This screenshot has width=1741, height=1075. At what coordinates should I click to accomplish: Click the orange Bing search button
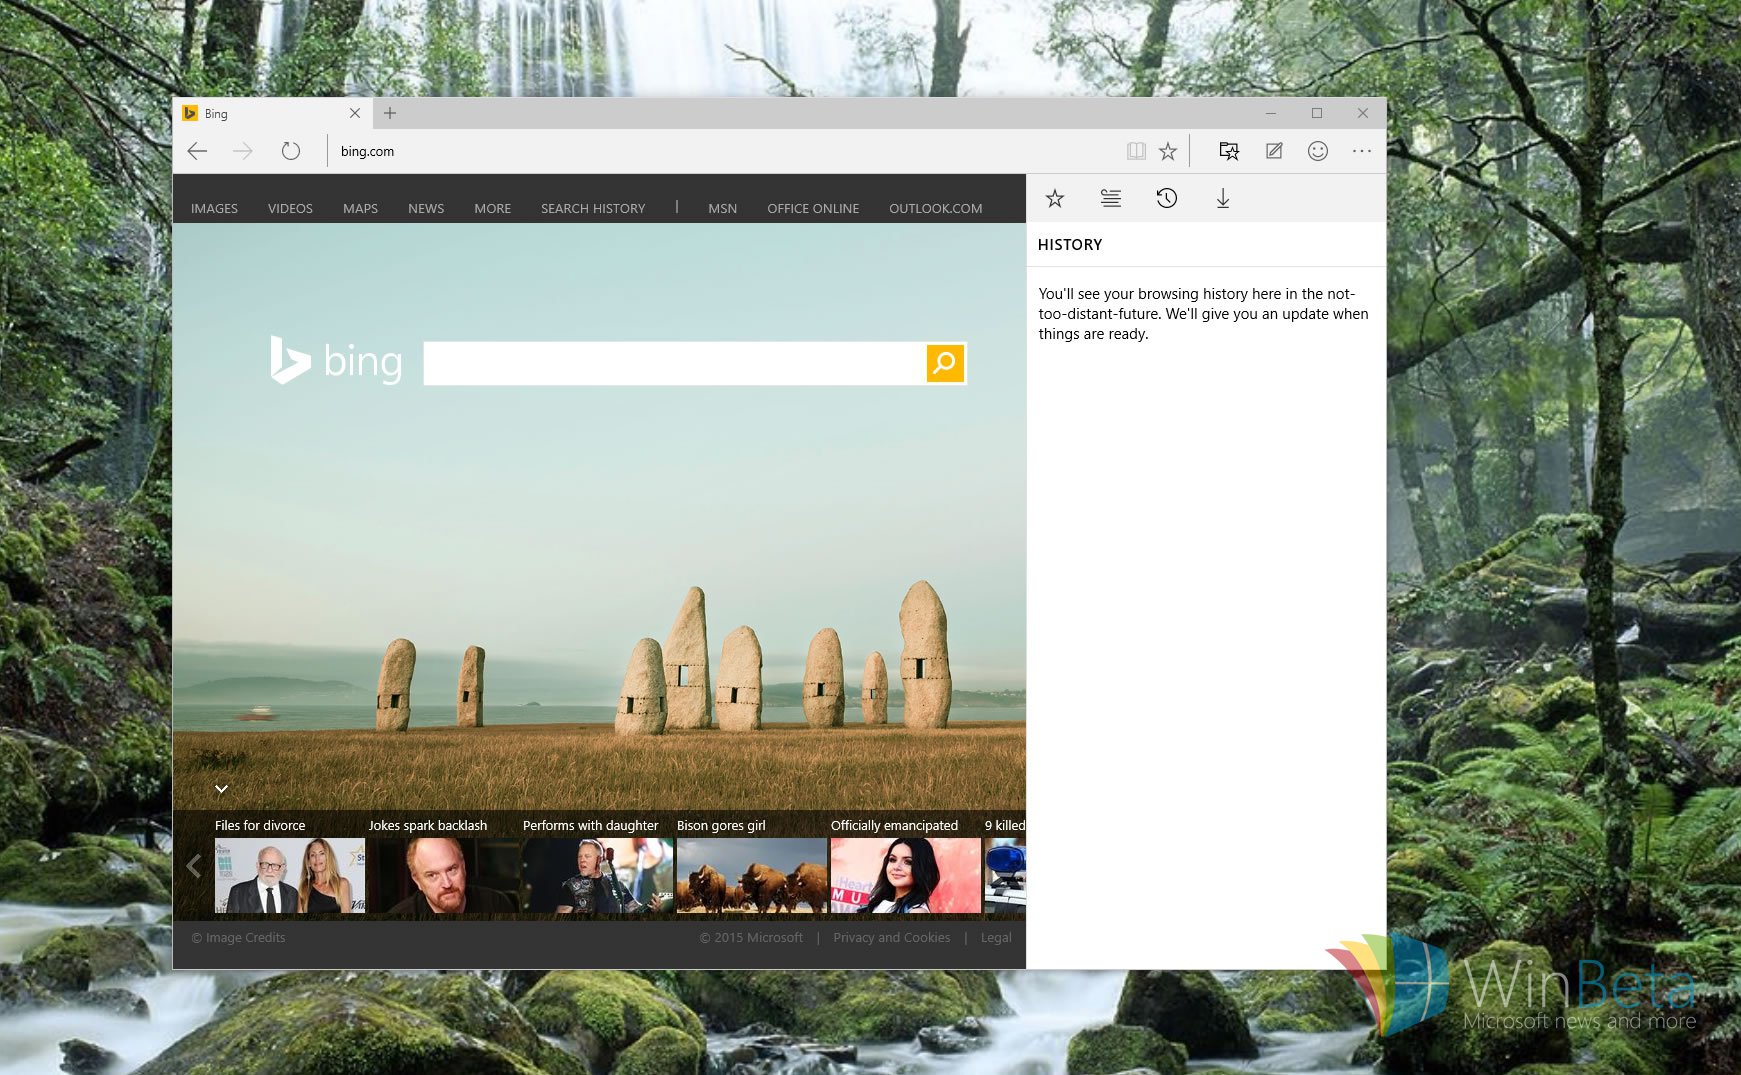pyautogui.click(x=945, y=363)
